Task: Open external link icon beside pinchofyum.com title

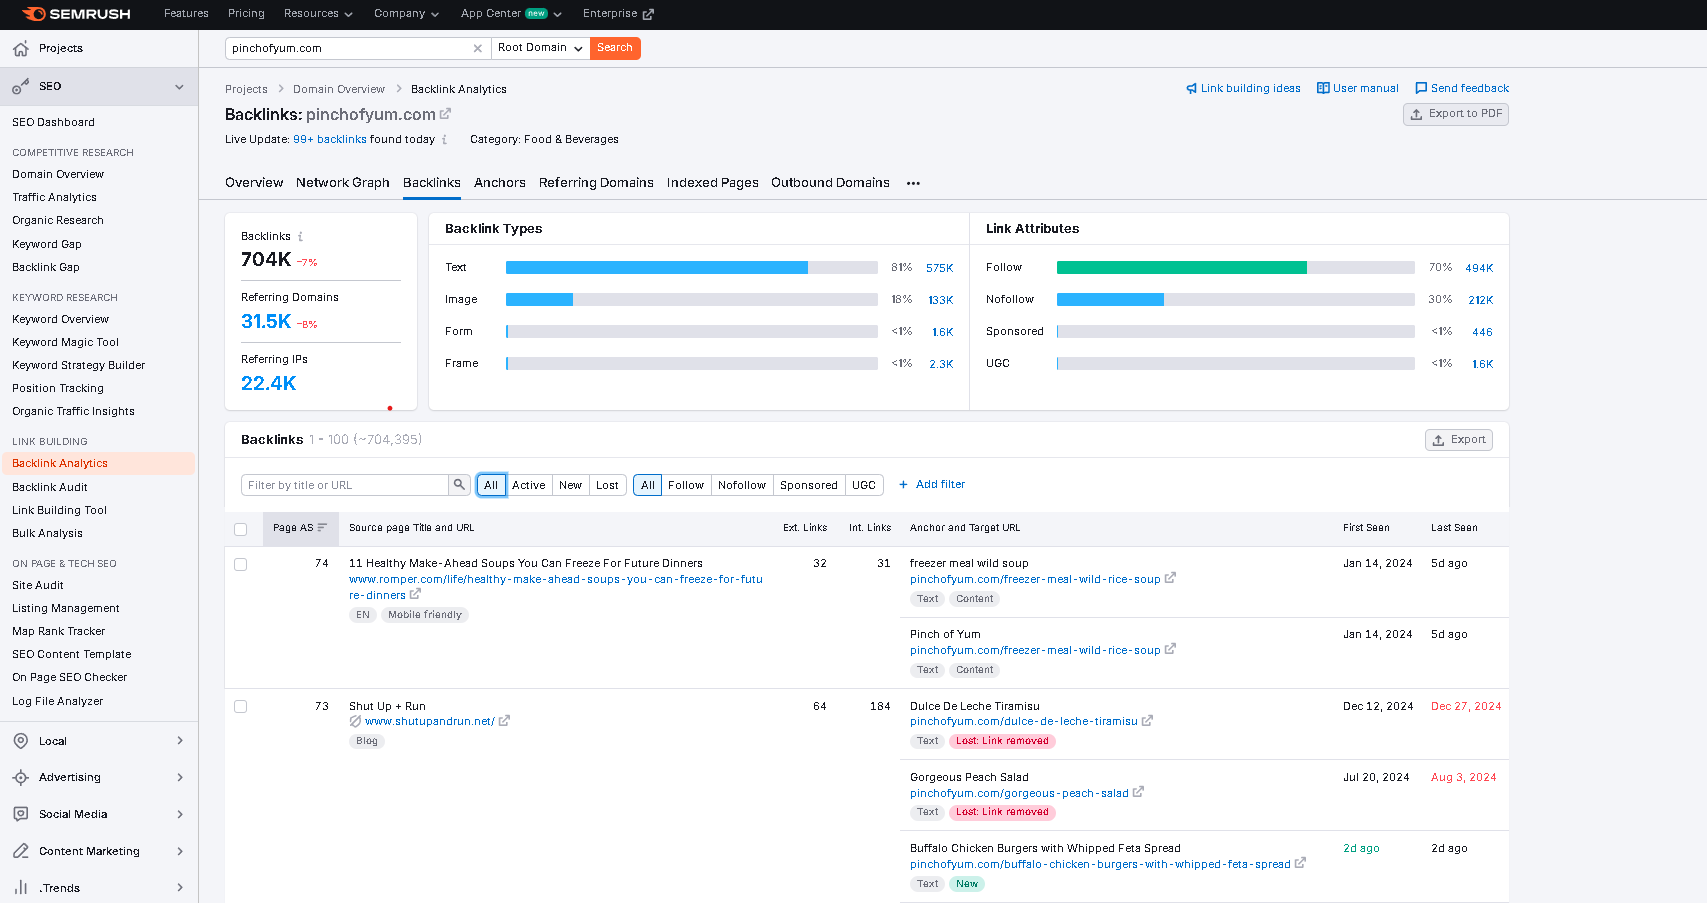Action: (445, 114)
